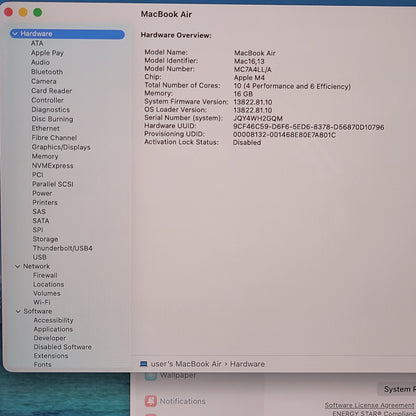Select Card Reader in the sidebar
This screenshot has width=416, height=416.
pos(52,91)
